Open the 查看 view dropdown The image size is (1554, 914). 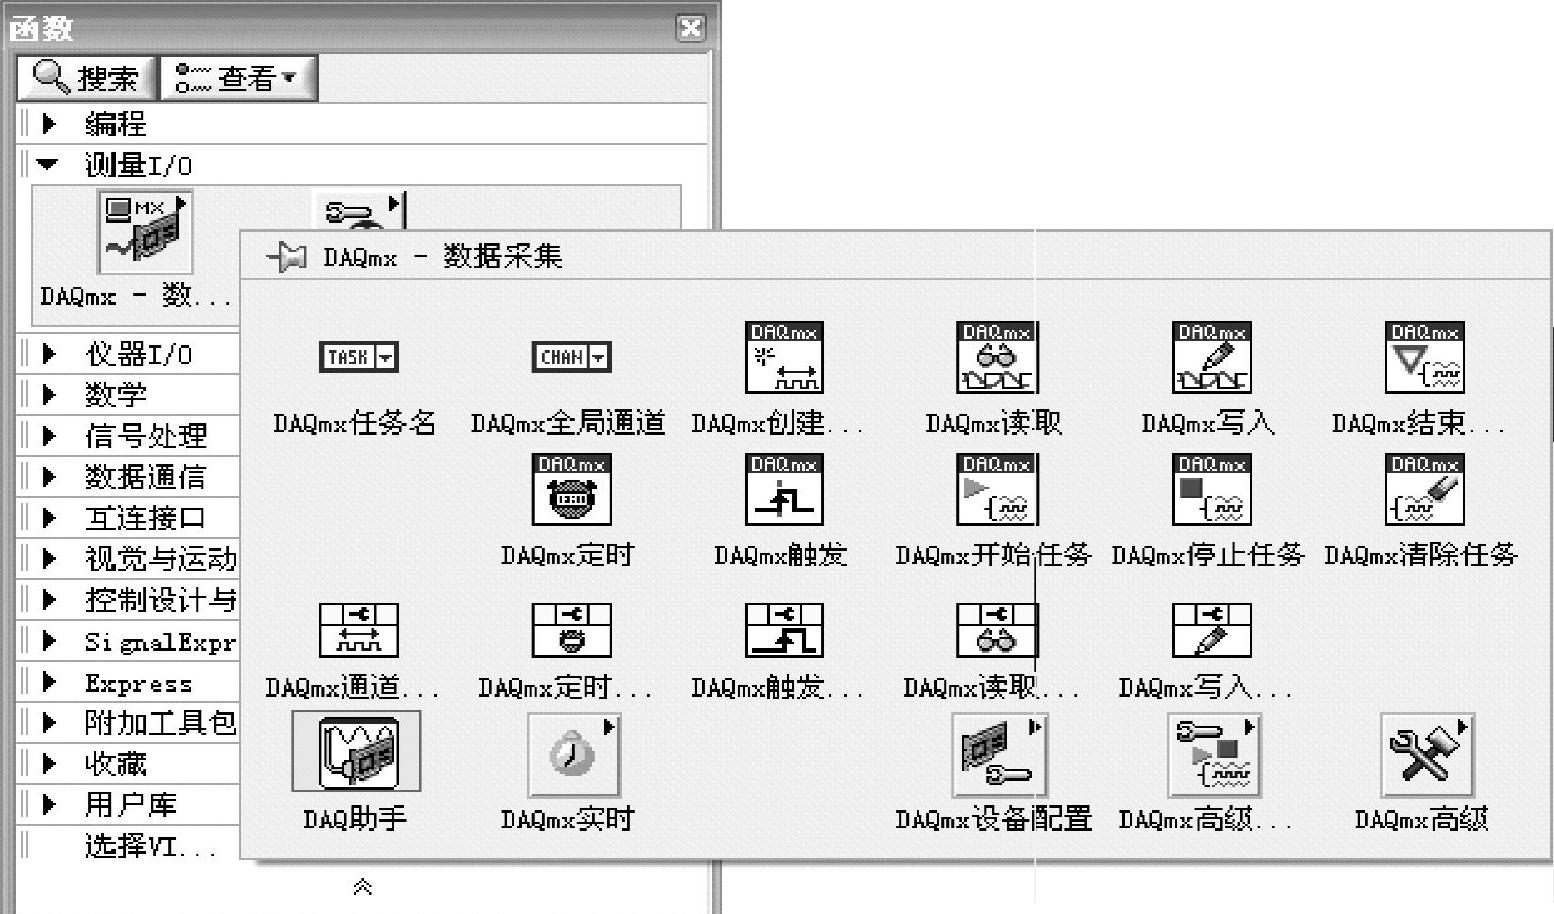click(239, 78)
